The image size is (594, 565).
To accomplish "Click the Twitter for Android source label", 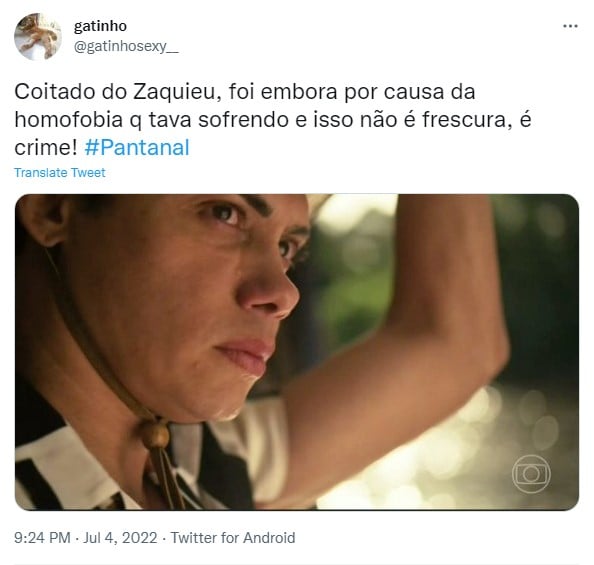I will tap(233, 538).
